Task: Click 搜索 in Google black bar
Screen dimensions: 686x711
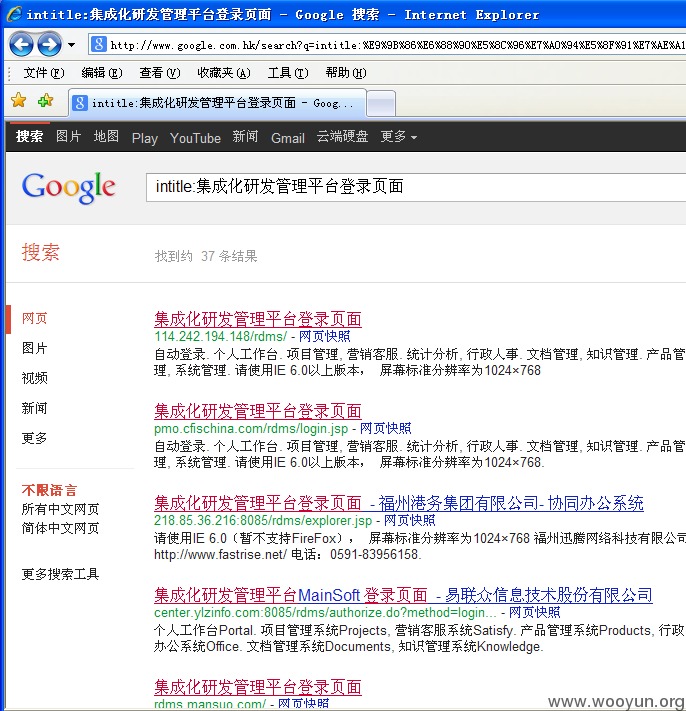Action: coord(29,136)
